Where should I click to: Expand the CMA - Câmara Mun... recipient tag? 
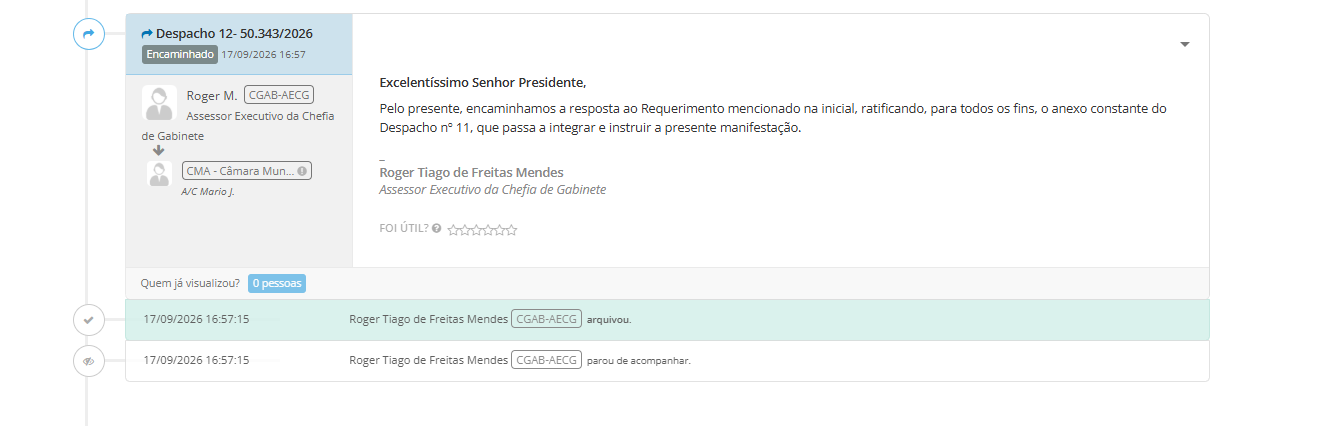coord(247,171)
